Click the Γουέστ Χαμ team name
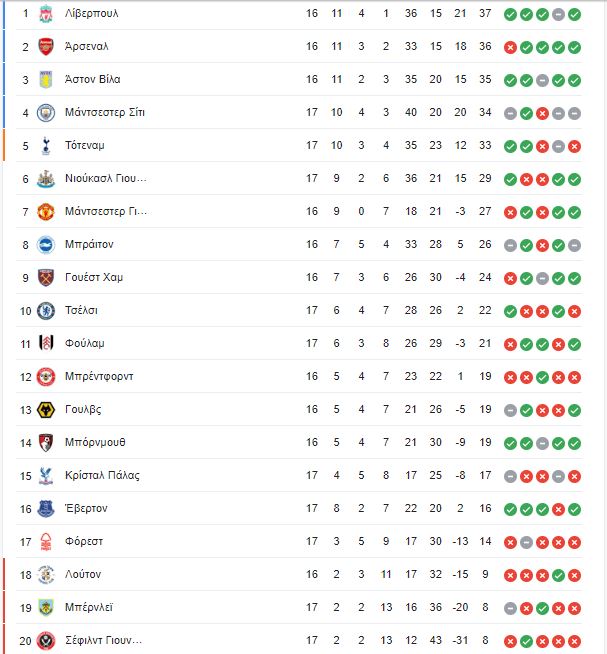607x654 pixels. 94,277
